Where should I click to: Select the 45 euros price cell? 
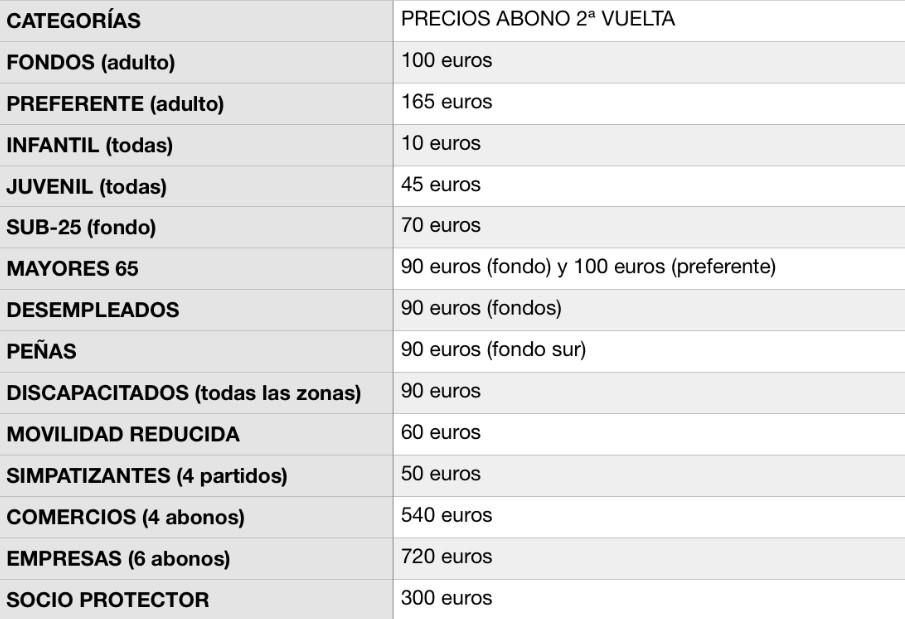[441, 185]
